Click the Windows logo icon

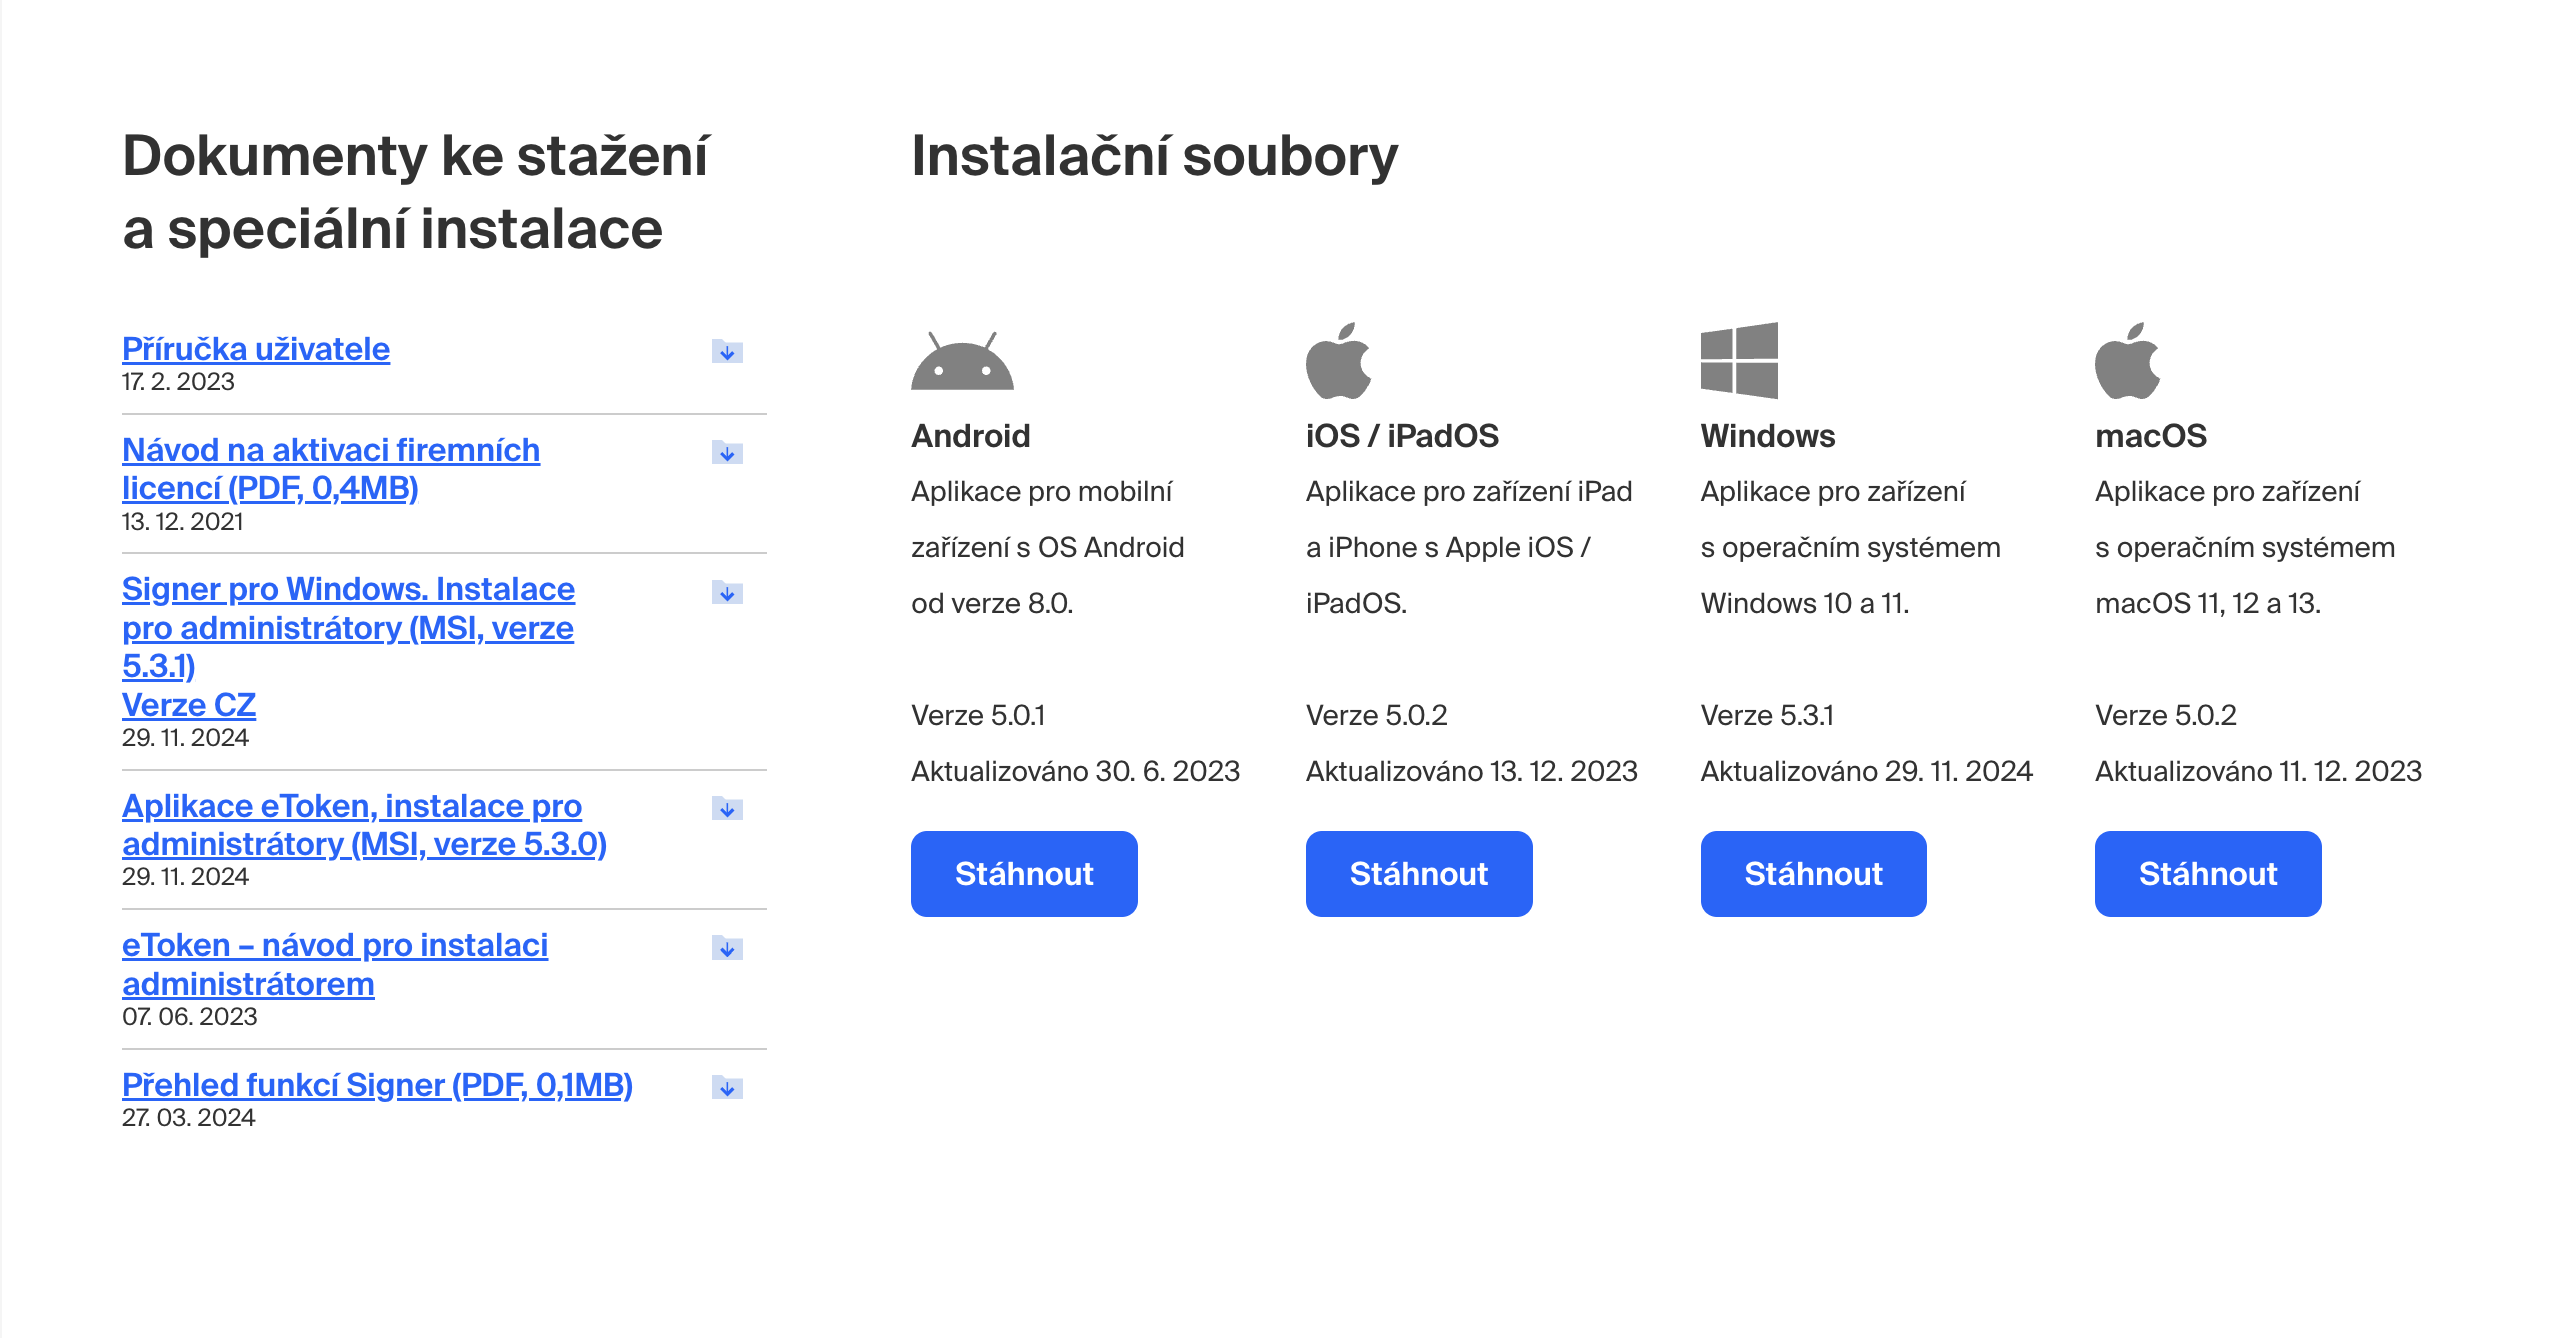(1738, 361)
